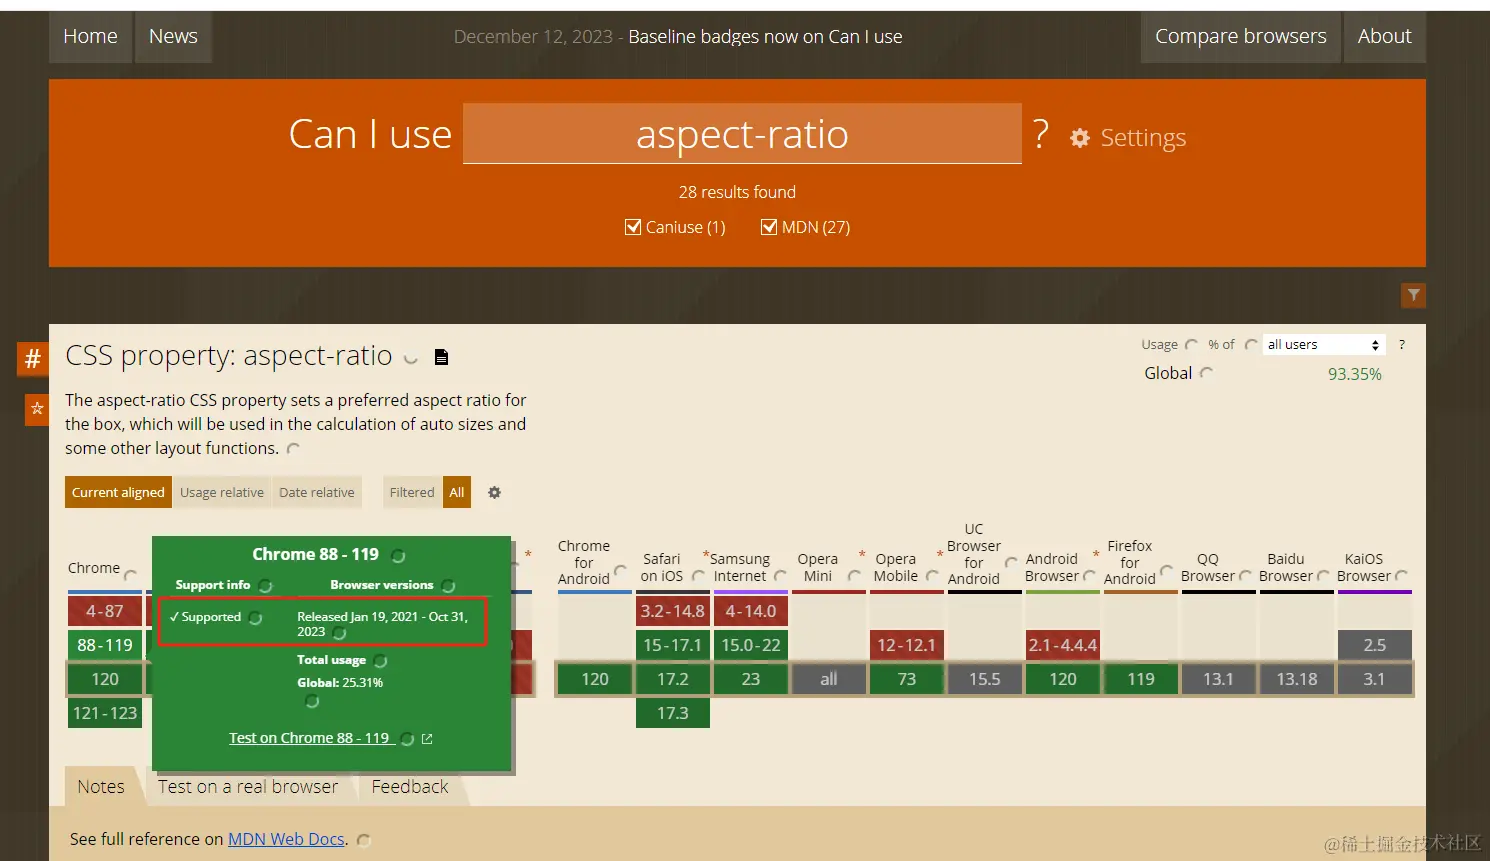Open table options gear next to All
Screen dimensions: 1490x861
point(494,492)
